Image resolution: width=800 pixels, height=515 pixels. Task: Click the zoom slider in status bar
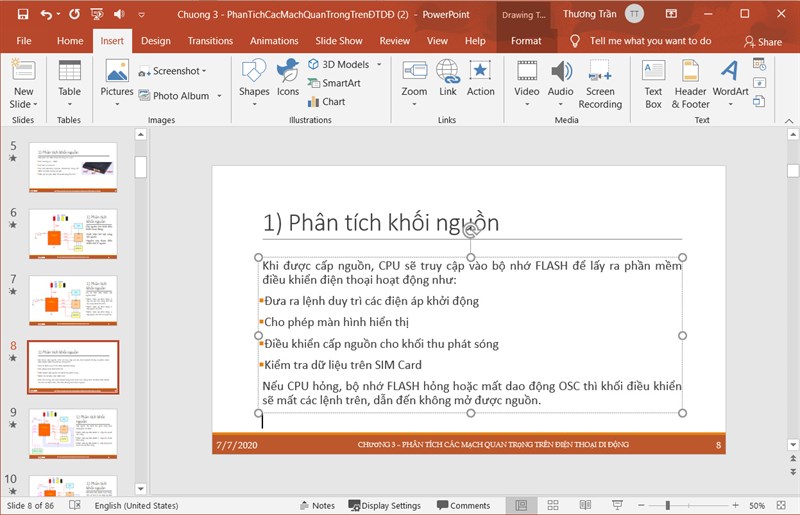click(668, 506)
